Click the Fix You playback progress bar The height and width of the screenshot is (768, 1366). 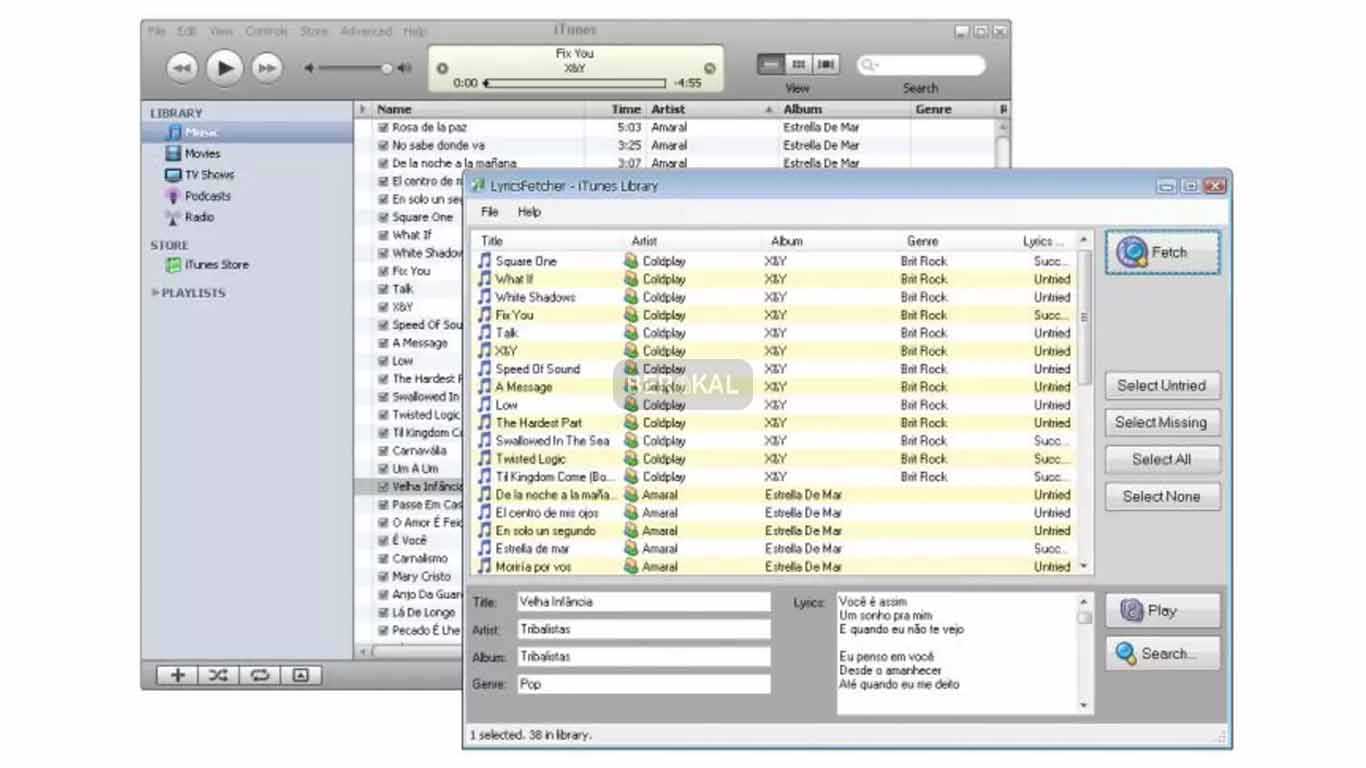point(575,84)
